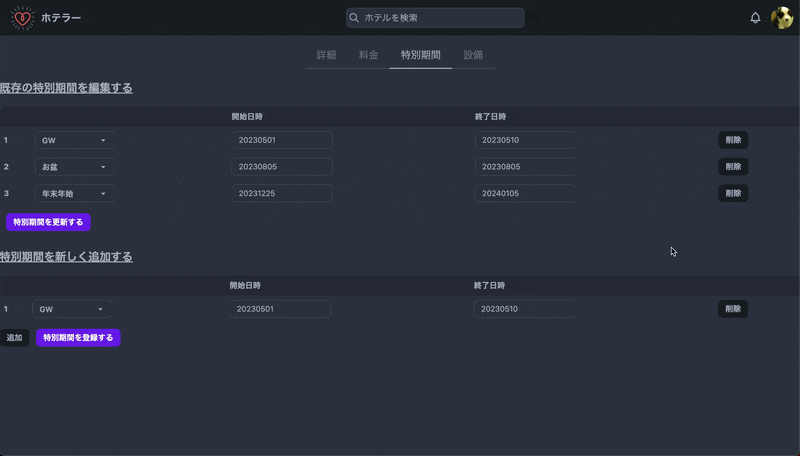Switch to the 料金 tab
Viewport: 800px width, 456px height.
(x=368, y=55)
